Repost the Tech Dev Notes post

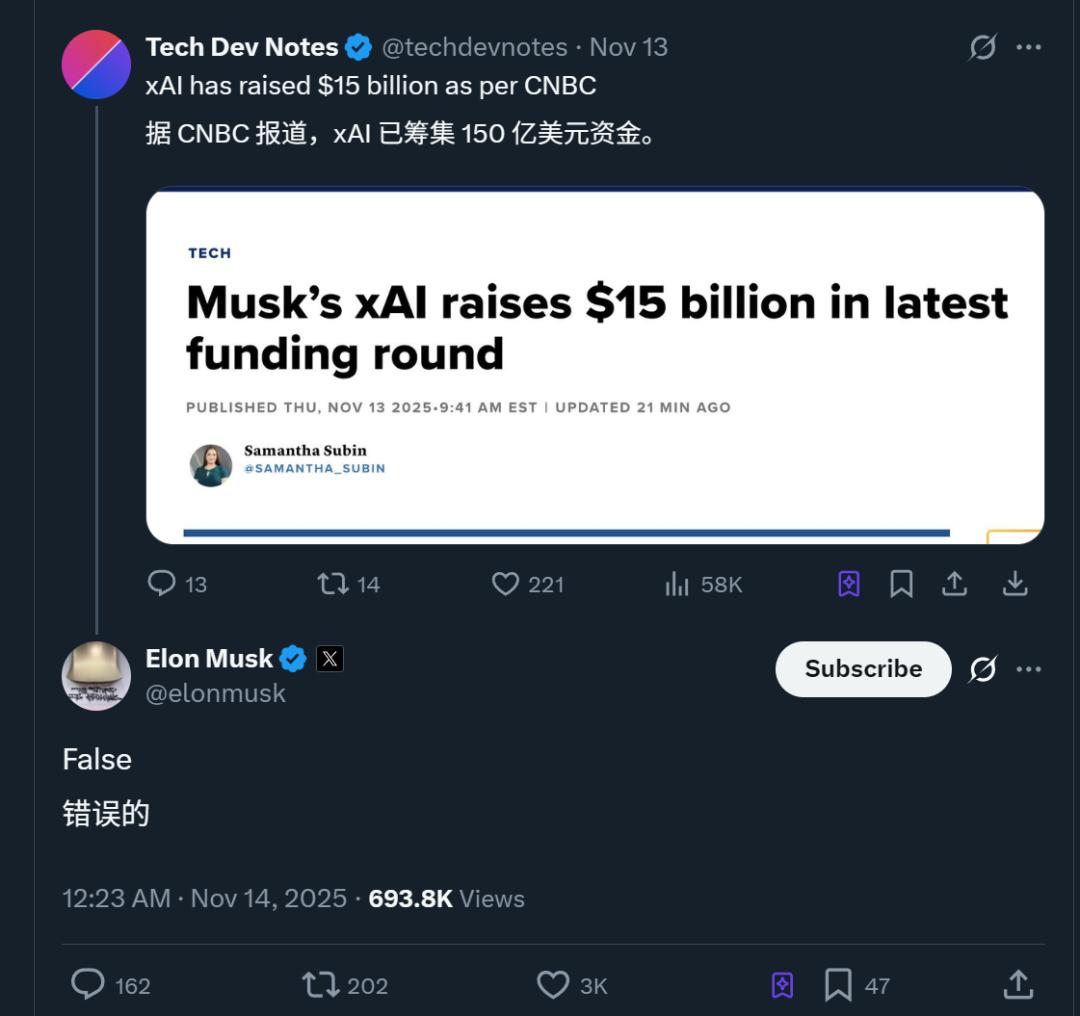pyautogui.click(x=333, y=584)
